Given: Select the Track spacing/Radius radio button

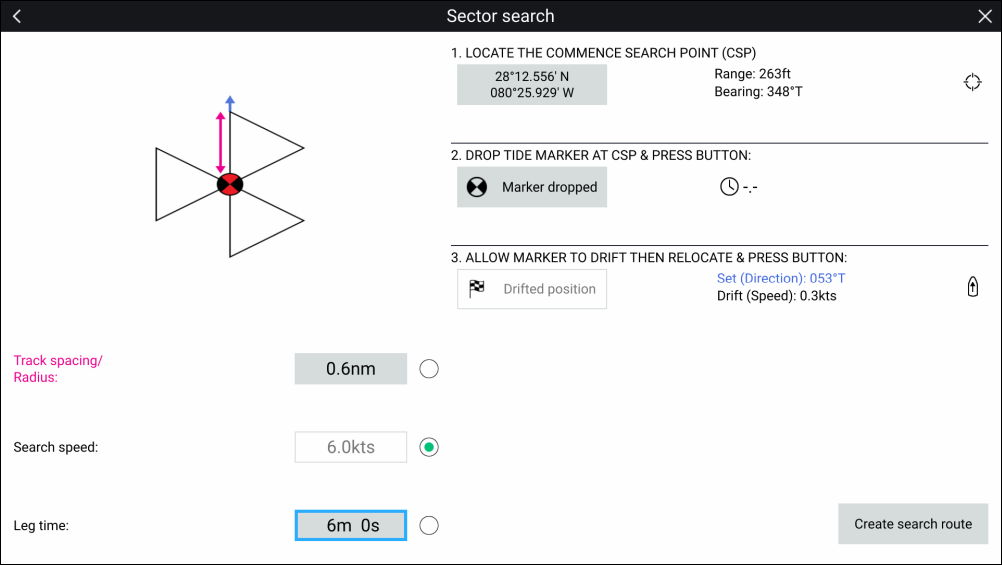Looking at the screenshot, I should pyautogui.click(x=429, y=369).
